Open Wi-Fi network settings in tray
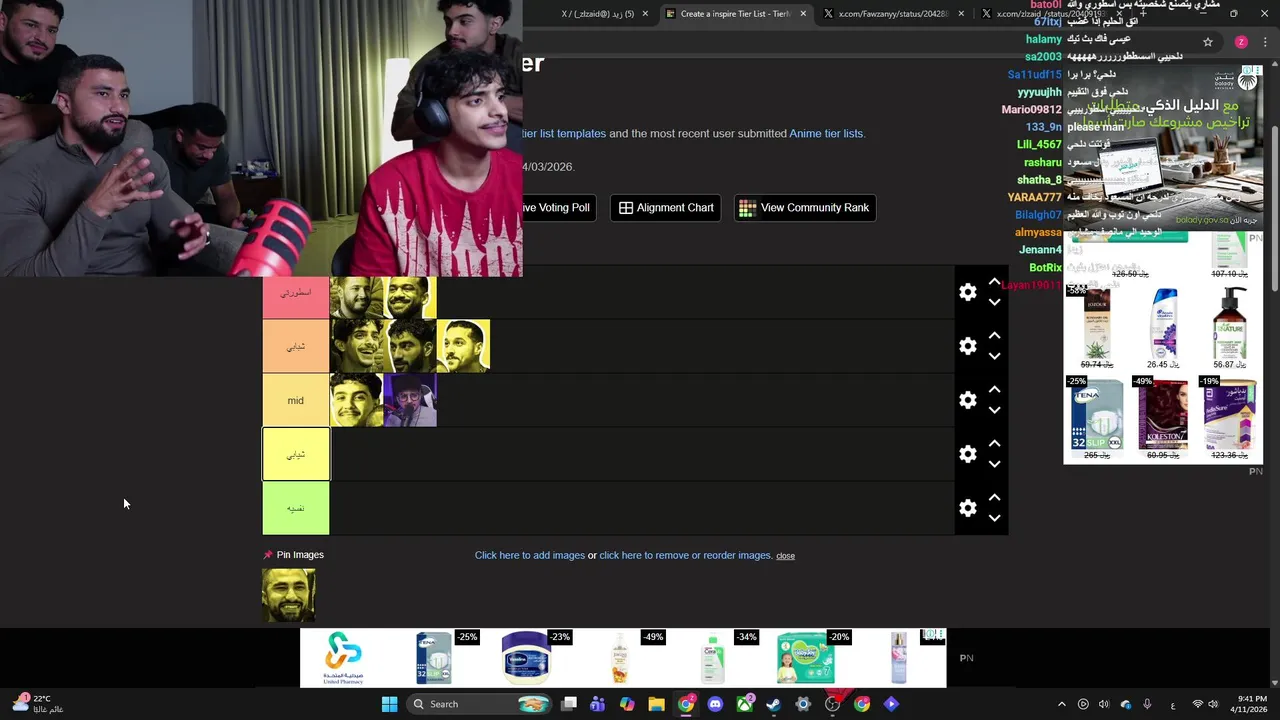Screen dimensions: 1280x720 pos(1198,704)
